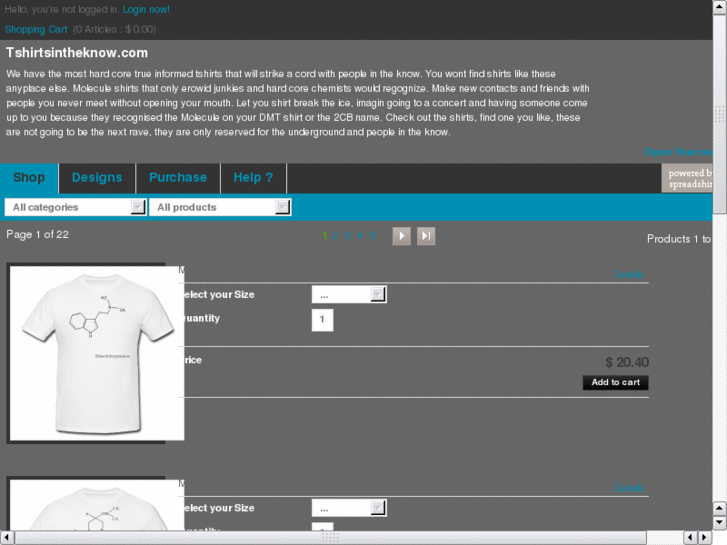Open the All products dropdown
The height and width of the screenshot is (545, 727).
(x=220, y=207)
